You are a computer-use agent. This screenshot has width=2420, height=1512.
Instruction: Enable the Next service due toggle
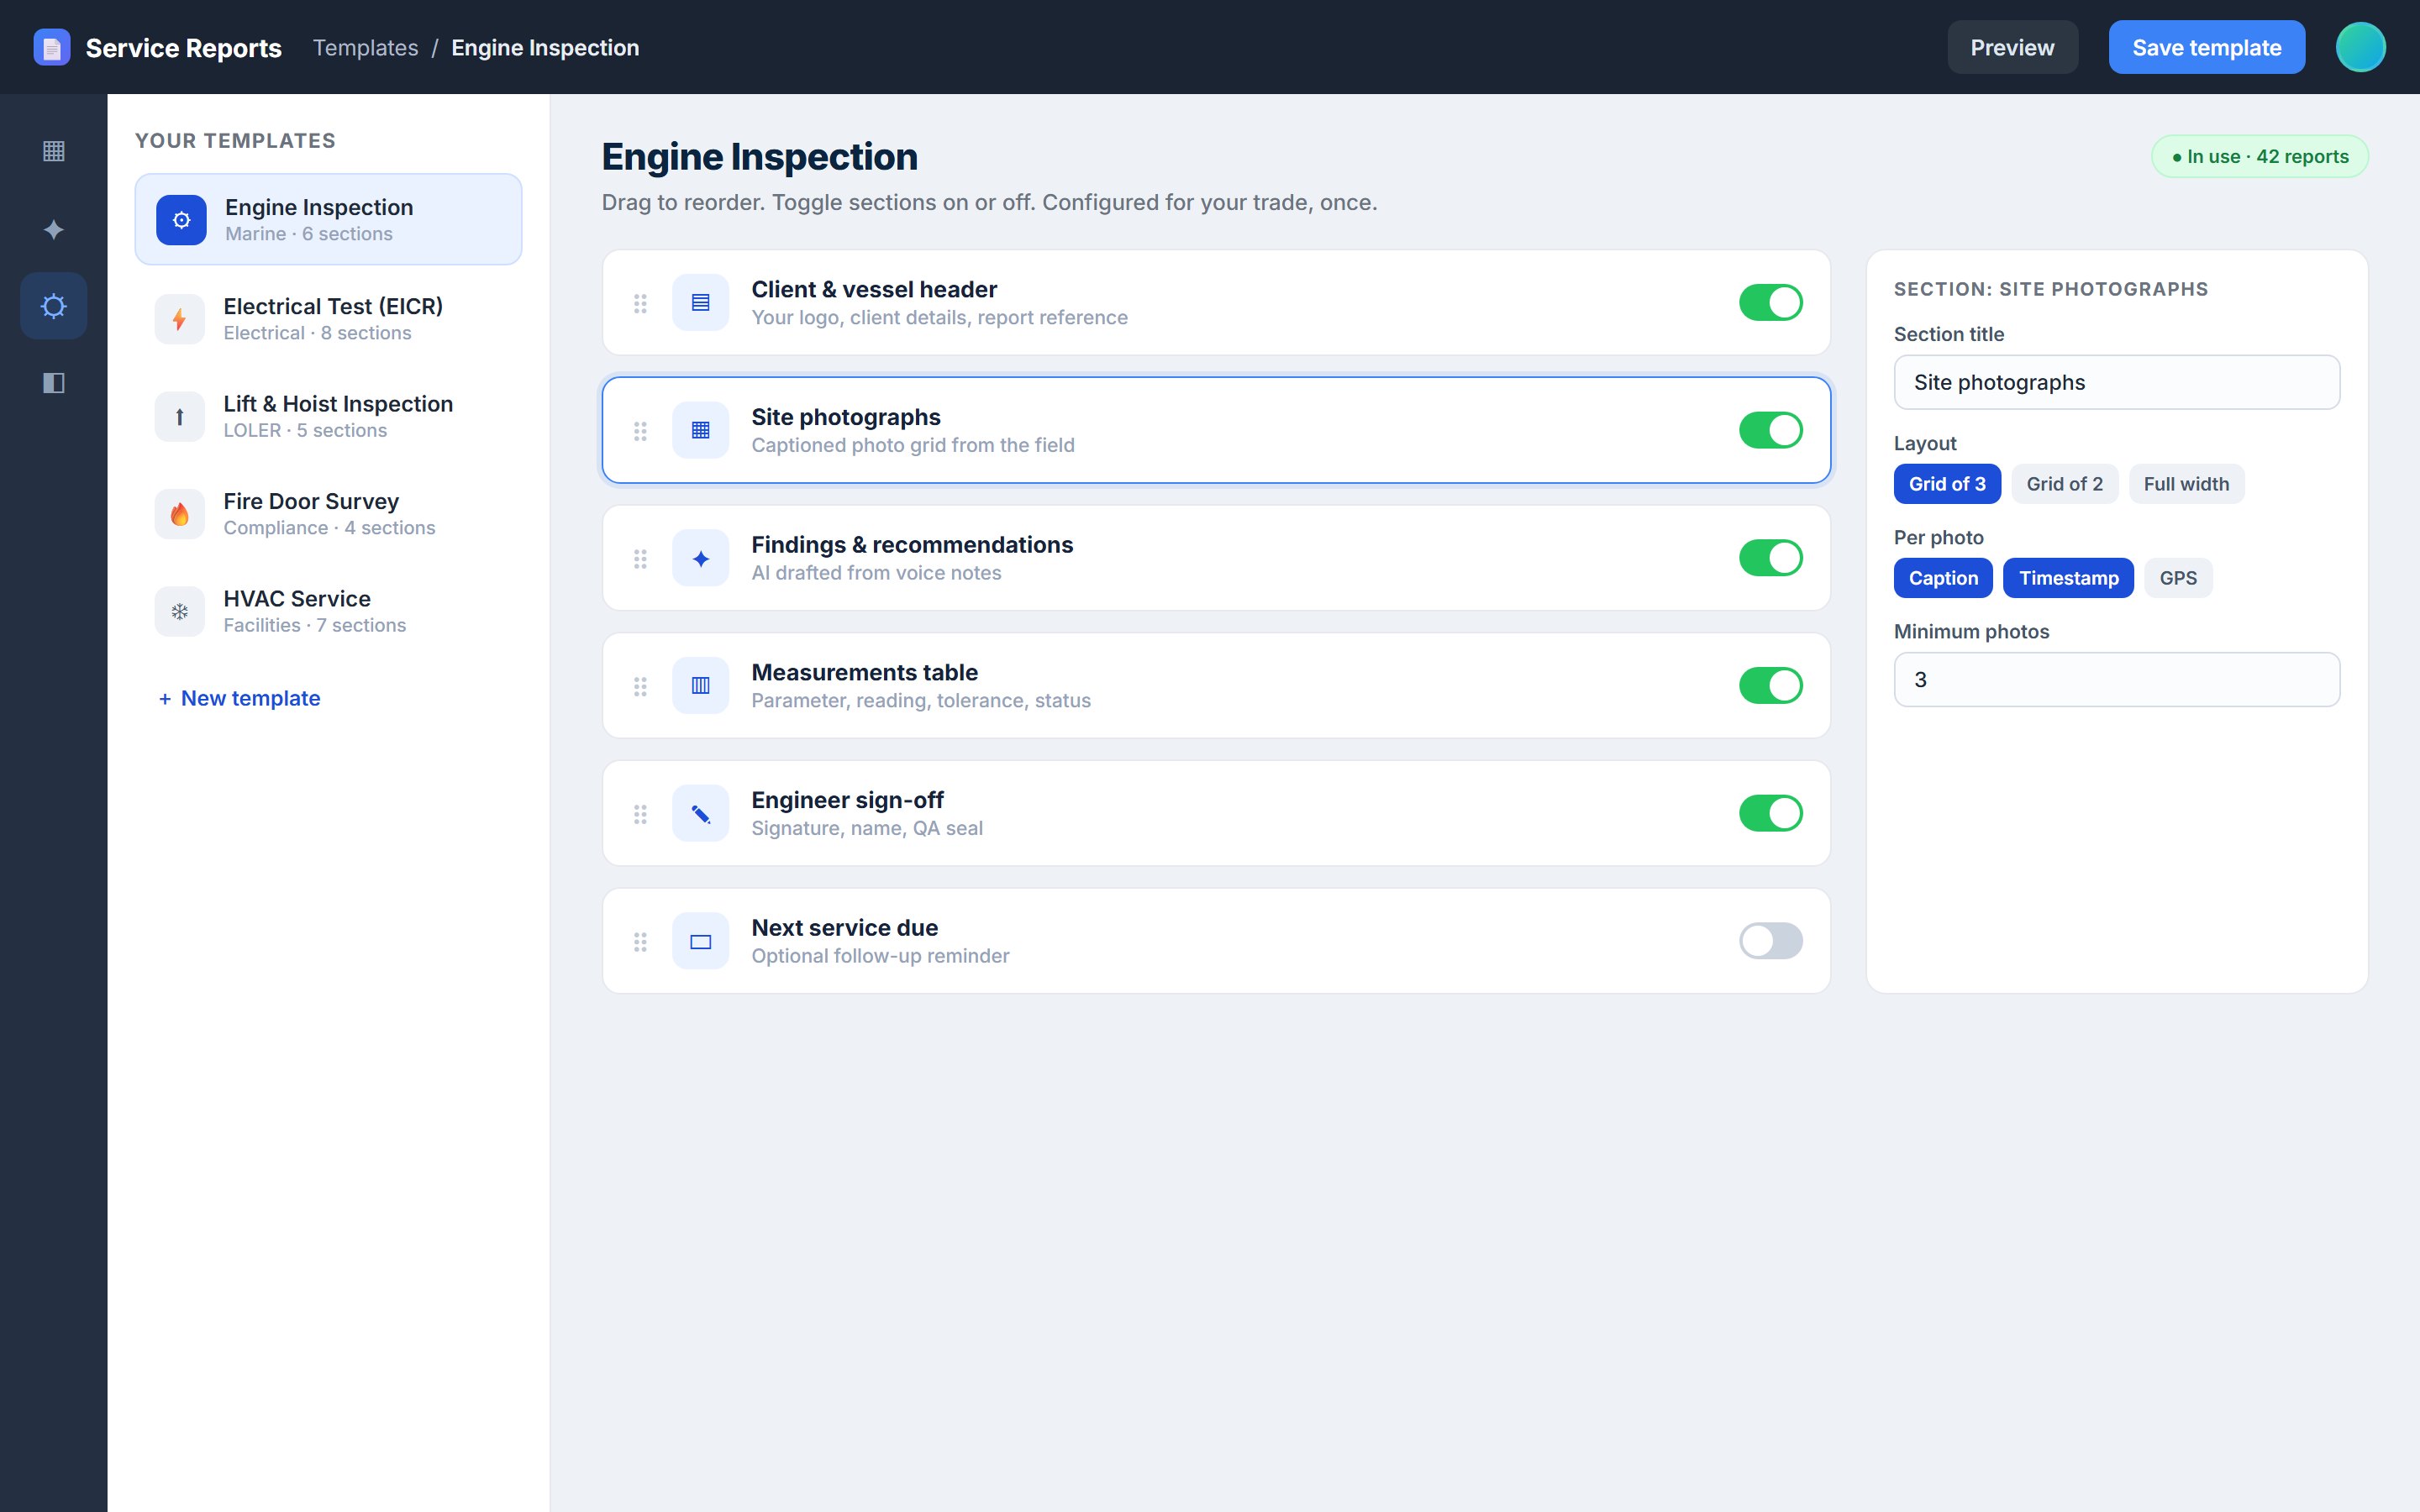tap(1770, 941)
